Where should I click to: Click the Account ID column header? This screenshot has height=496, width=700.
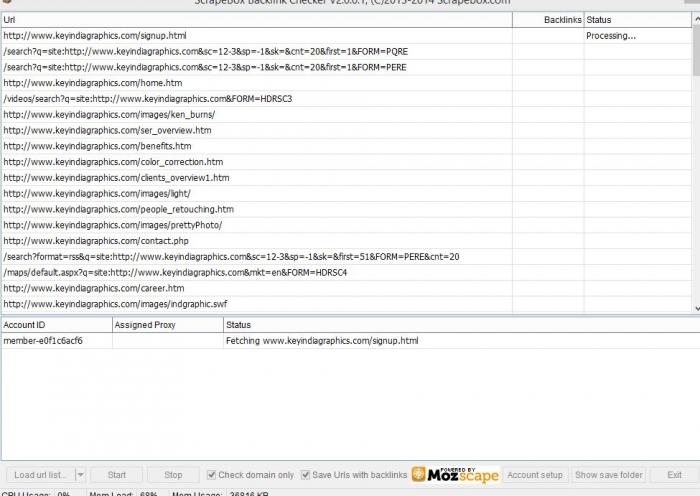pos(56,325)
